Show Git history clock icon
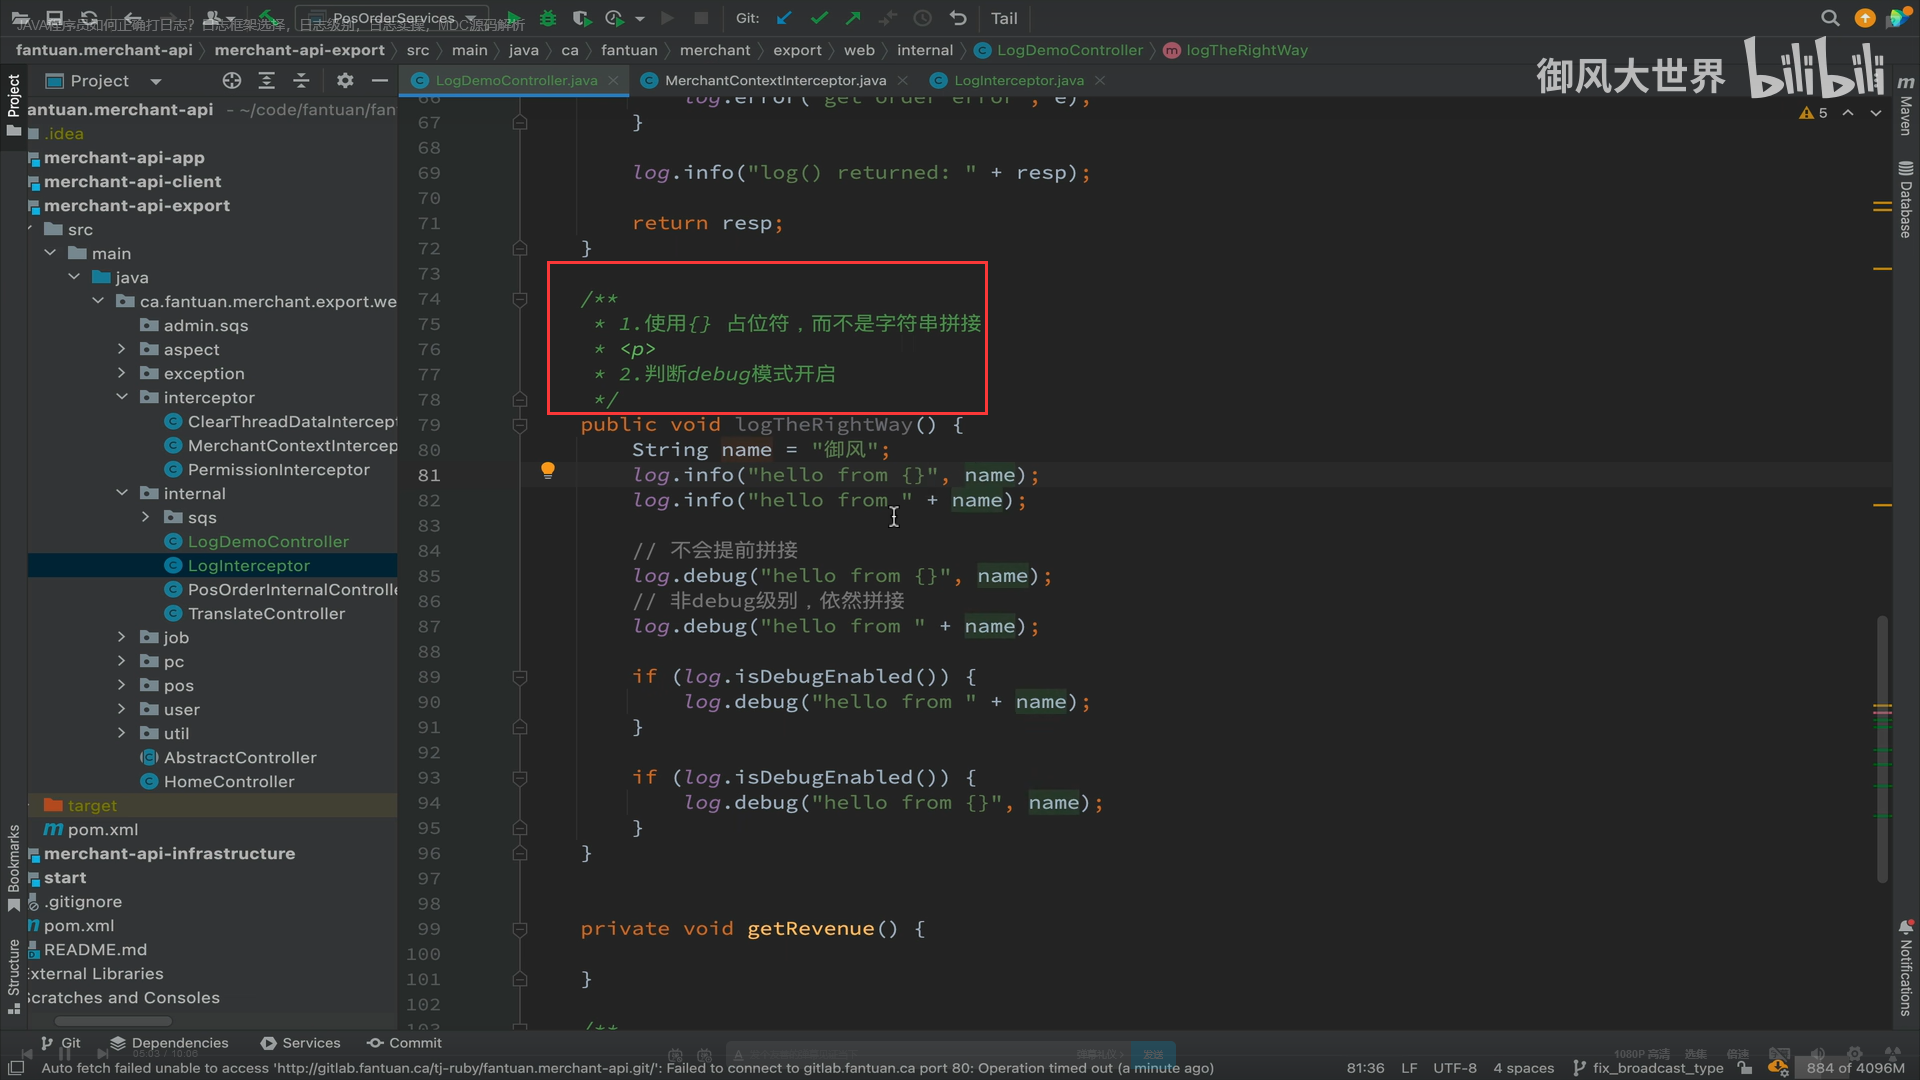1920x1080 pixels. (923, 18)
